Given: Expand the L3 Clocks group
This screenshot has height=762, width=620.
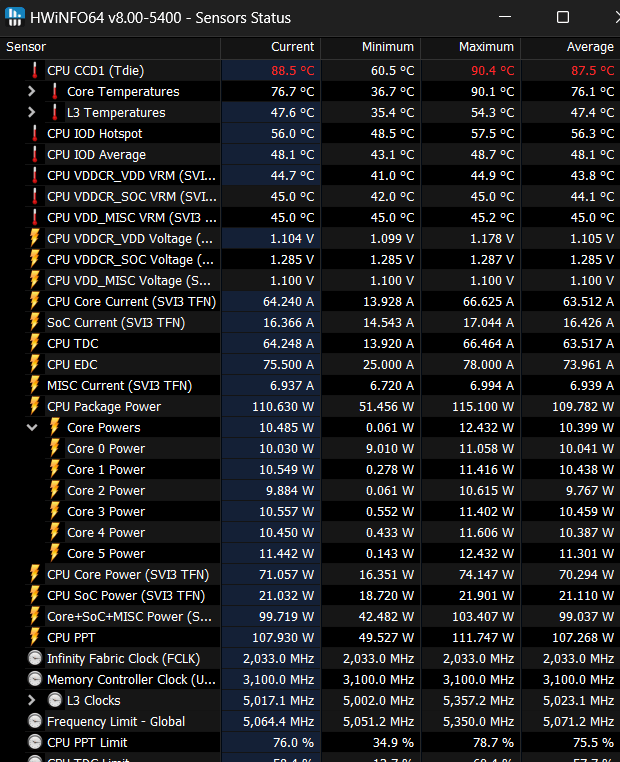Looking at the screenshot, I should pos(32,700).
